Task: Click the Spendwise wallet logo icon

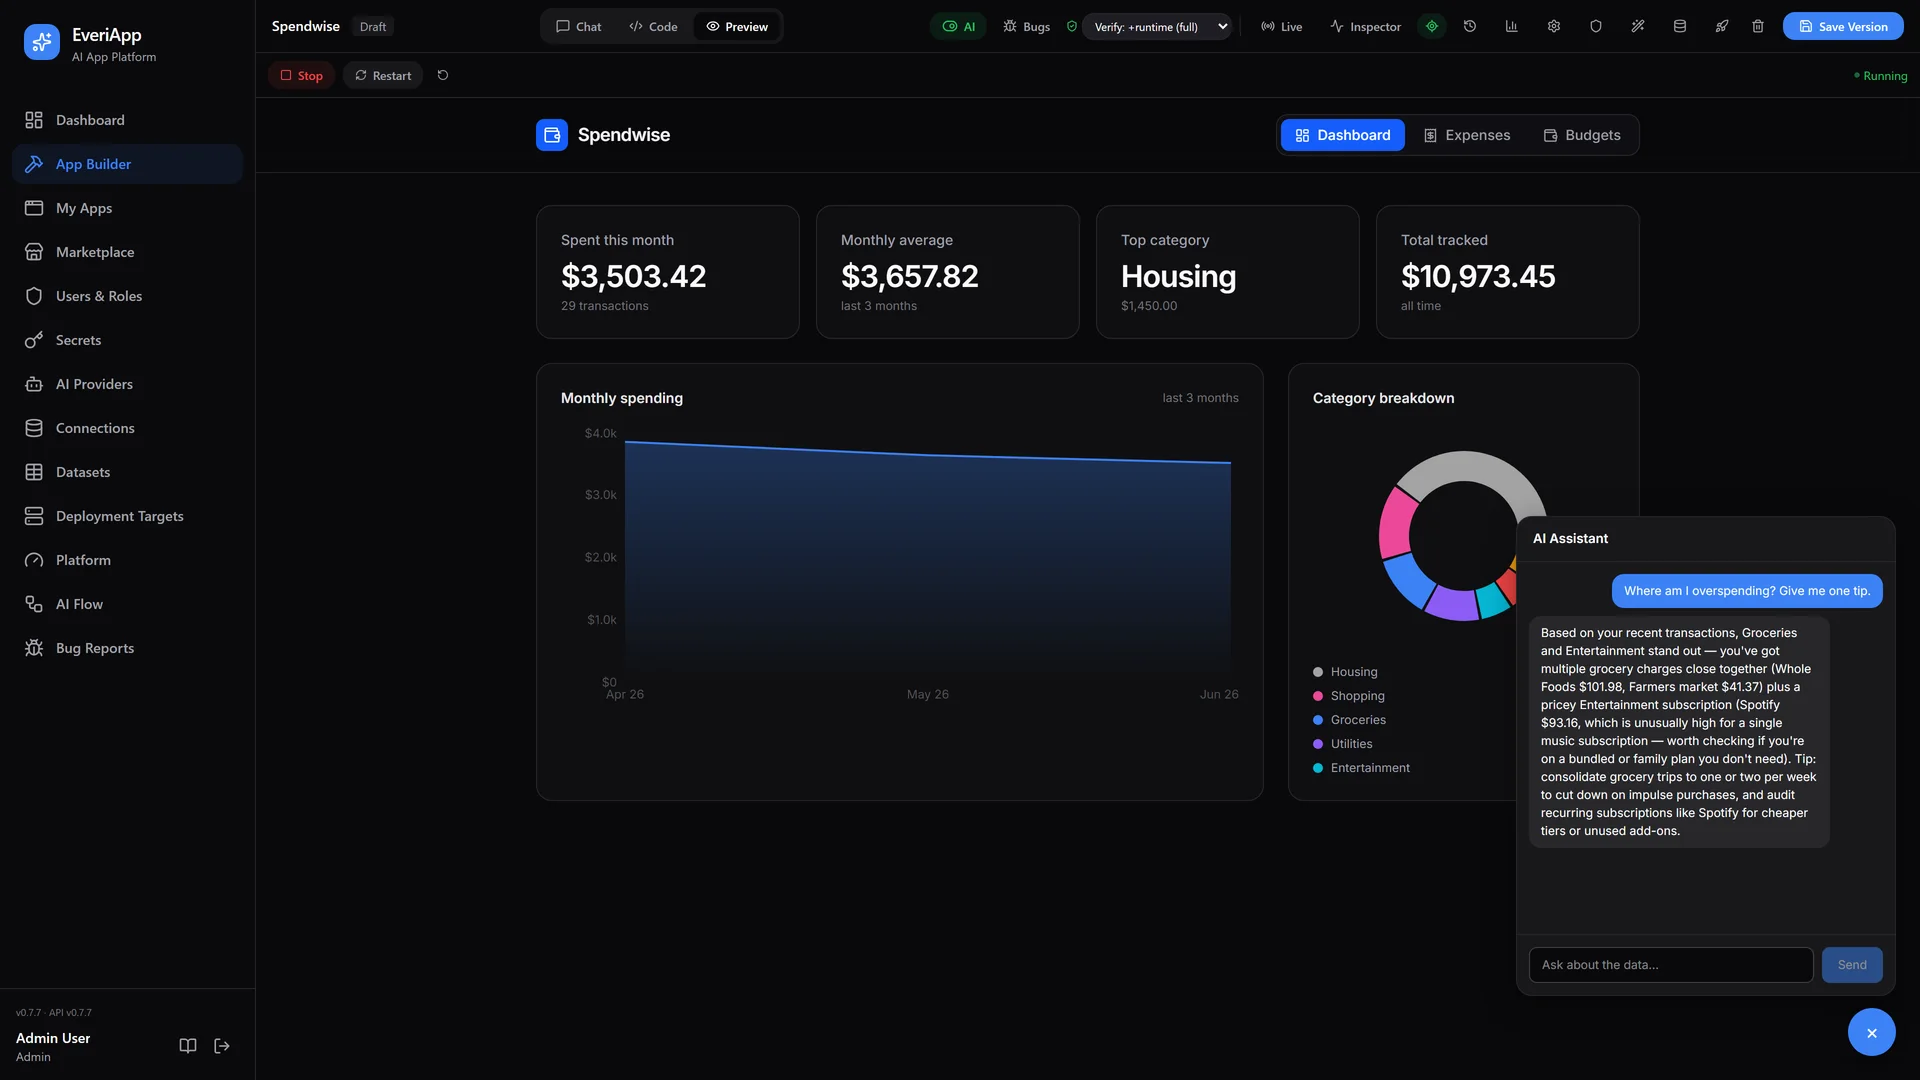Action: click(552, 135)
